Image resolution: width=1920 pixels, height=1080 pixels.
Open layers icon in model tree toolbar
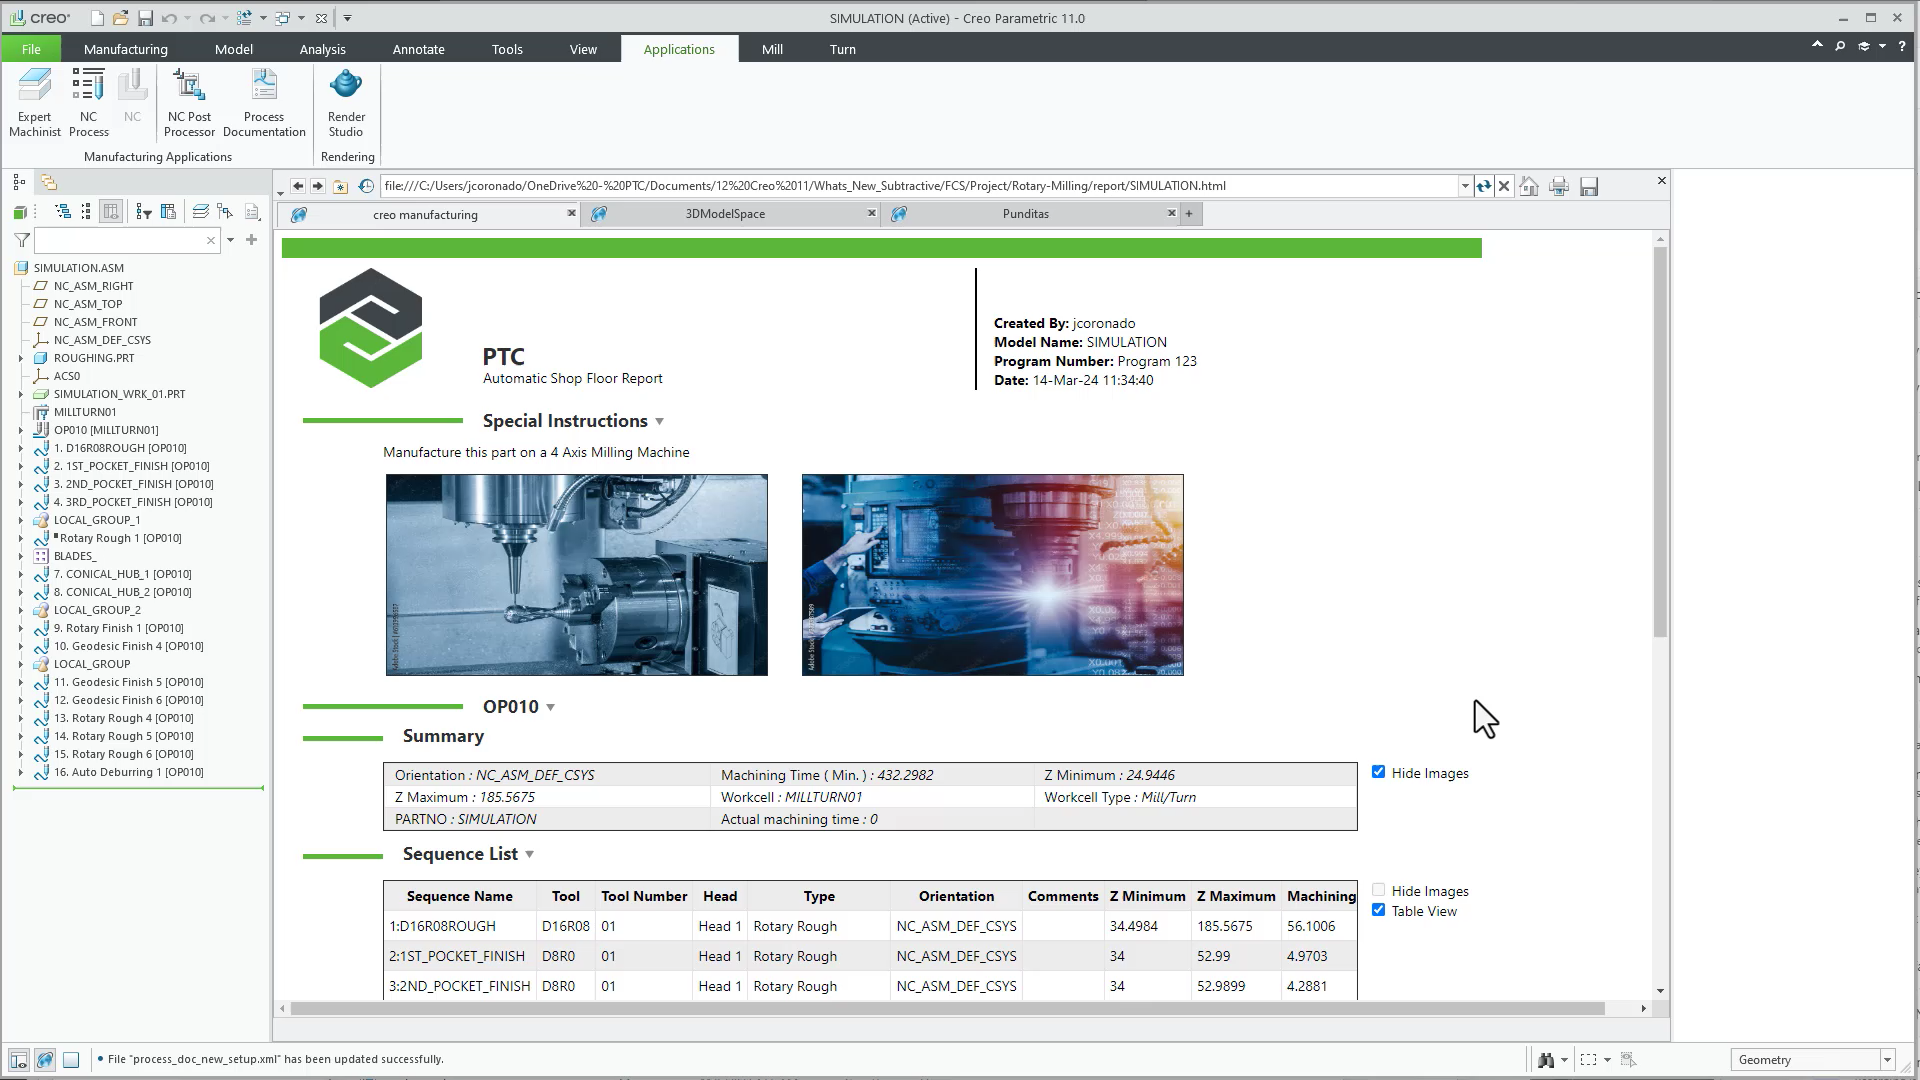click(x=201, y=212)
